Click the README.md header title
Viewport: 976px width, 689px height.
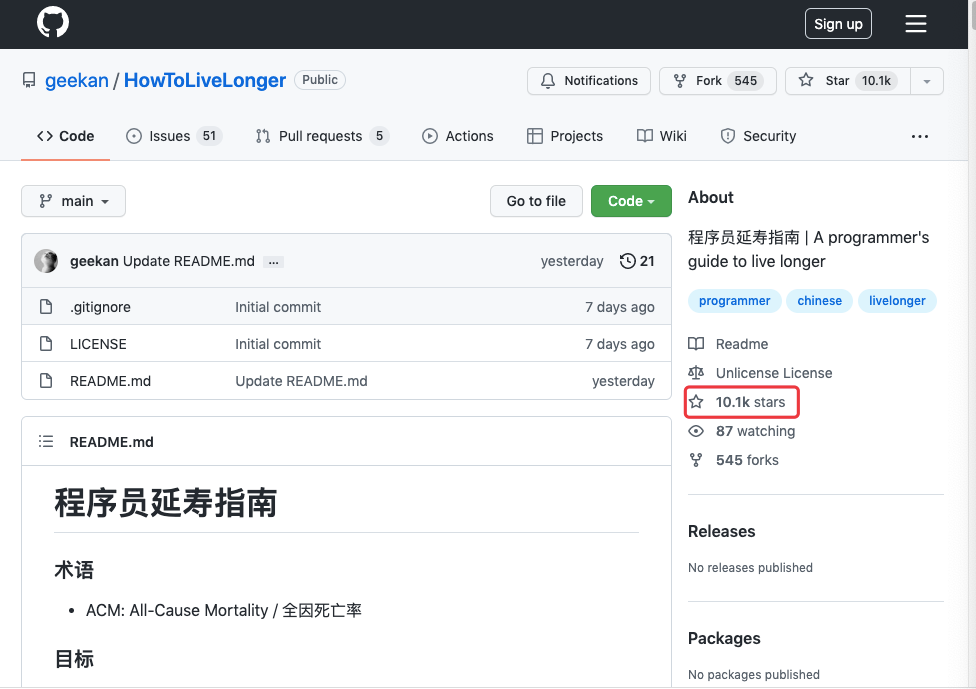[111, 442]
